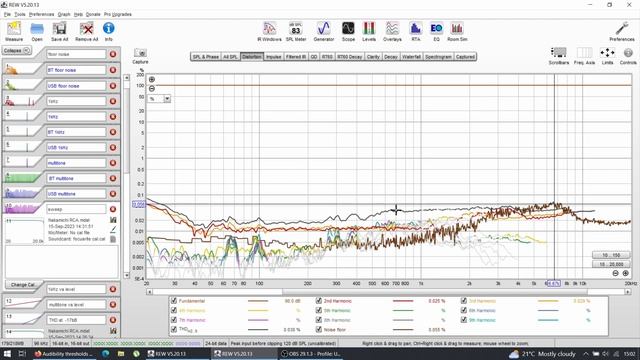This screenshot has height=360, width=640.
Task: Click the Capture graph camera icon
Action: [x=140, y=56]
